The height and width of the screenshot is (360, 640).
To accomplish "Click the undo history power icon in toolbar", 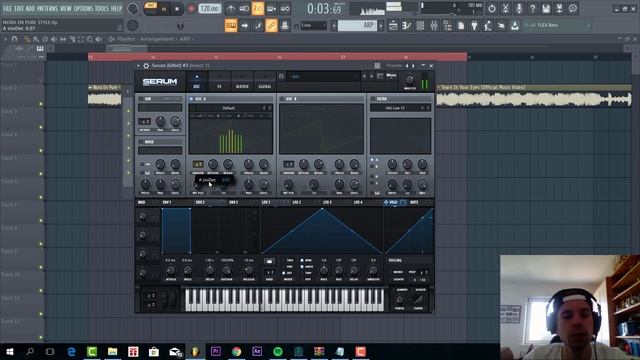I will click(492, 8).
